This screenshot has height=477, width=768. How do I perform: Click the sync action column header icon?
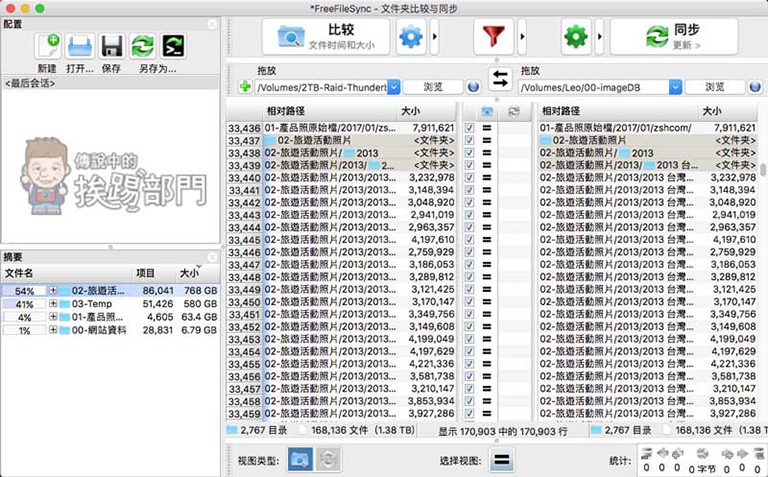(x=514, y=112)
